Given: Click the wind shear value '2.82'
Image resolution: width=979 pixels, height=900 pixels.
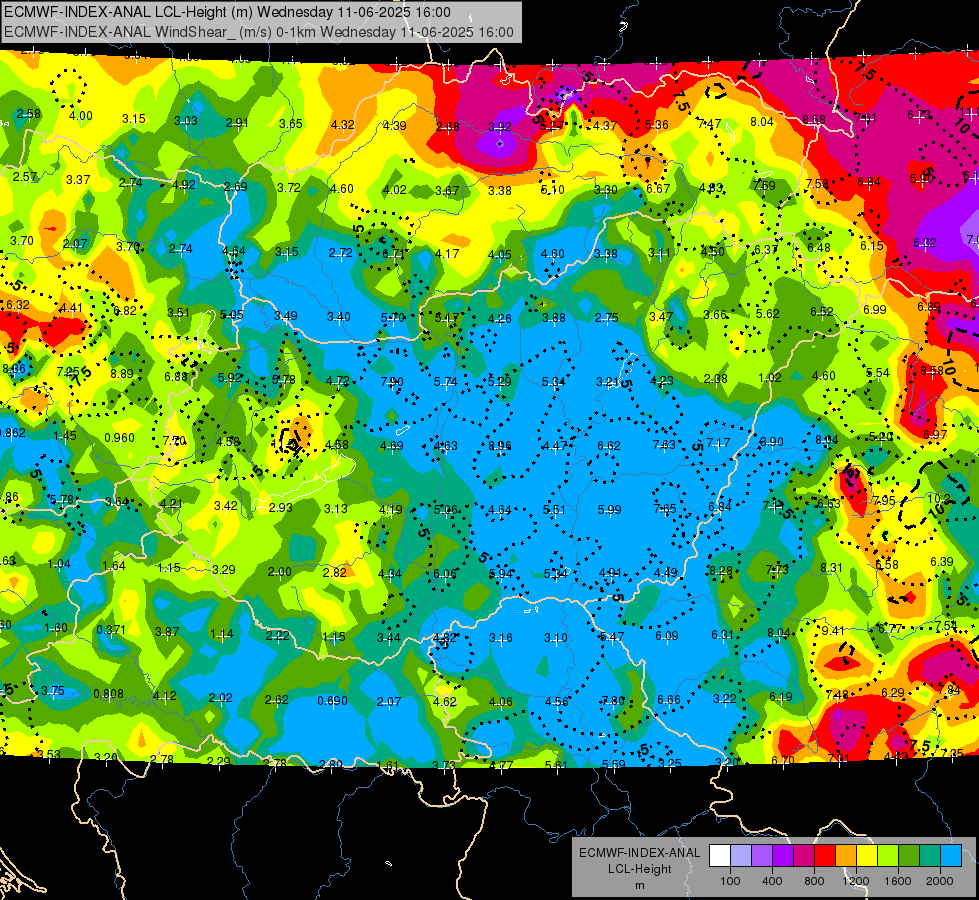Looking at the screenshot, I should tap(335, 572).
